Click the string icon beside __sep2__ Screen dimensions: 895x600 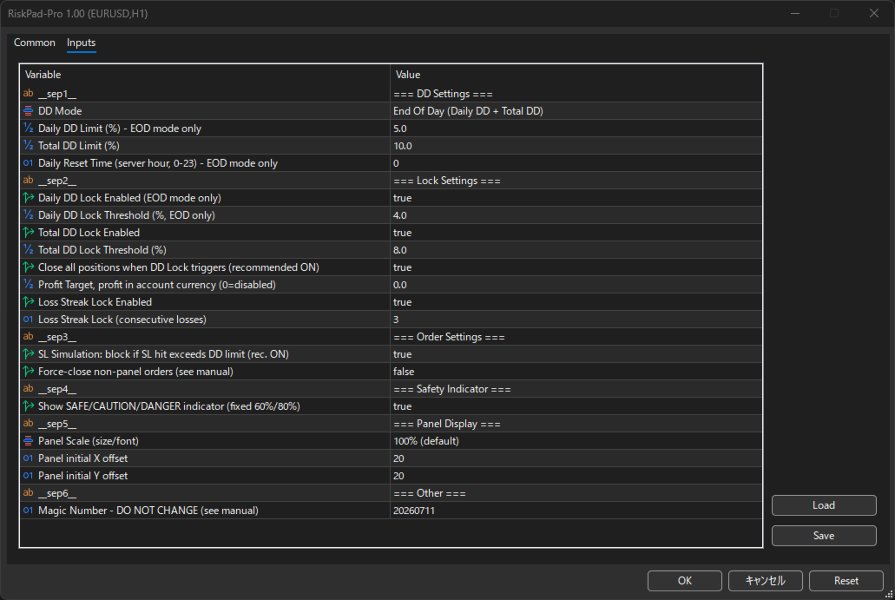click(28, 180)
